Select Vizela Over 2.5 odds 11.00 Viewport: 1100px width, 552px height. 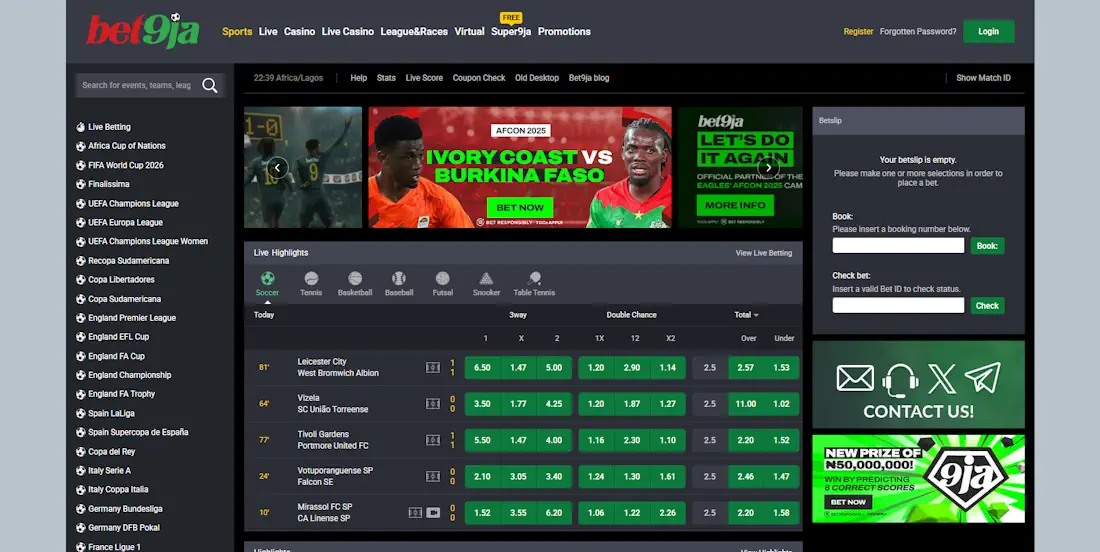pyautogui.click(x=746, y=404)
